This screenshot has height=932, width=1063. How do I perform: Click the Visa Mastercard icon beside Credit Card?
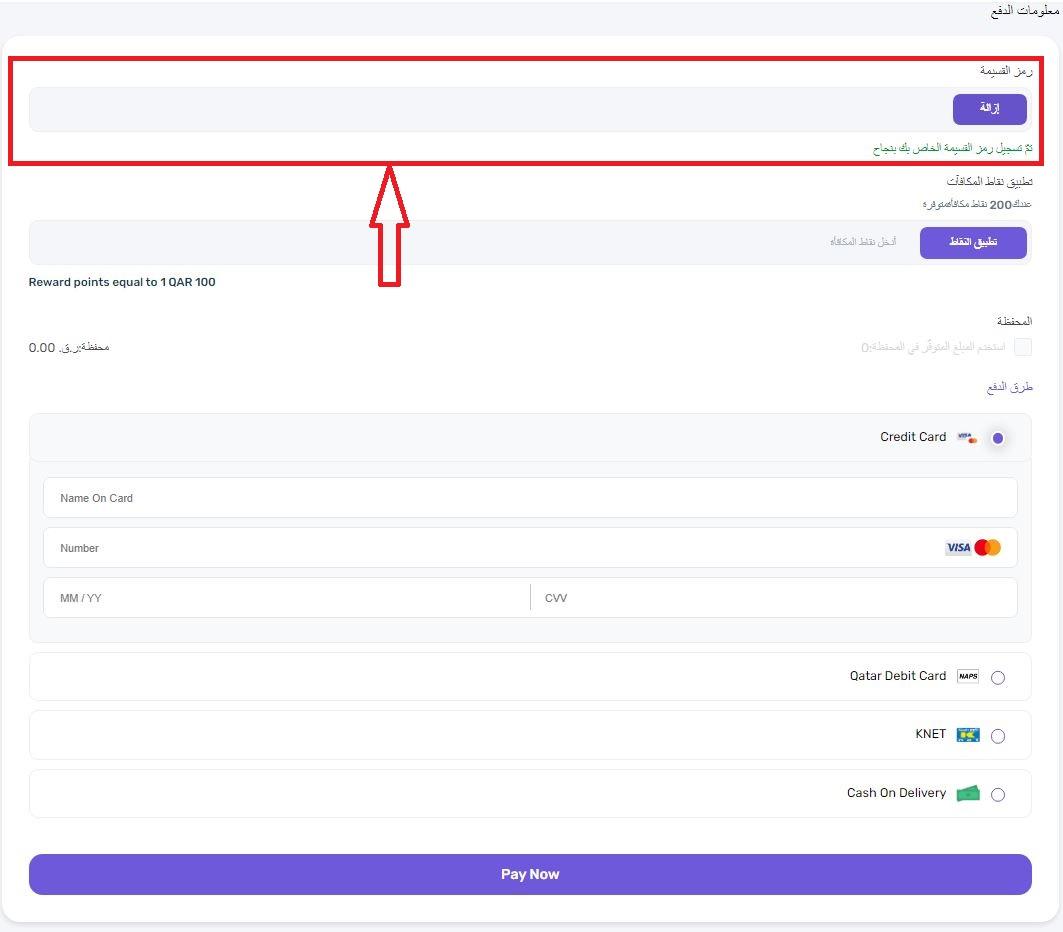click(967, 438)
